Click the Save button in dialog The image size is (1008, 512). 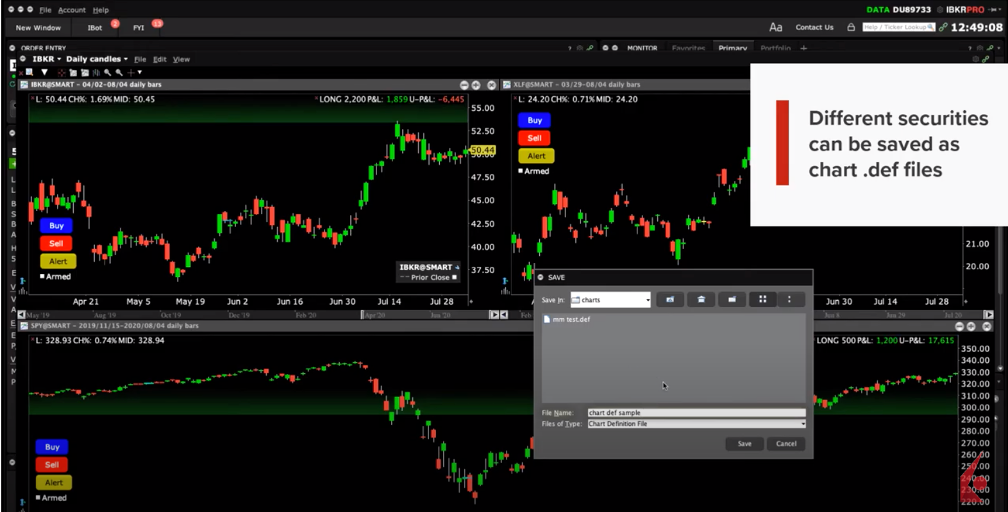[x=744, y=444]
